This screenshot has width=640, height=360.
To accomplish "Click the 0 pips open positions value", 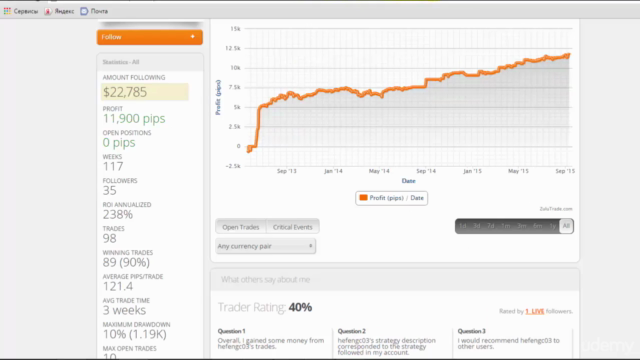I will (x=119, y=143).
